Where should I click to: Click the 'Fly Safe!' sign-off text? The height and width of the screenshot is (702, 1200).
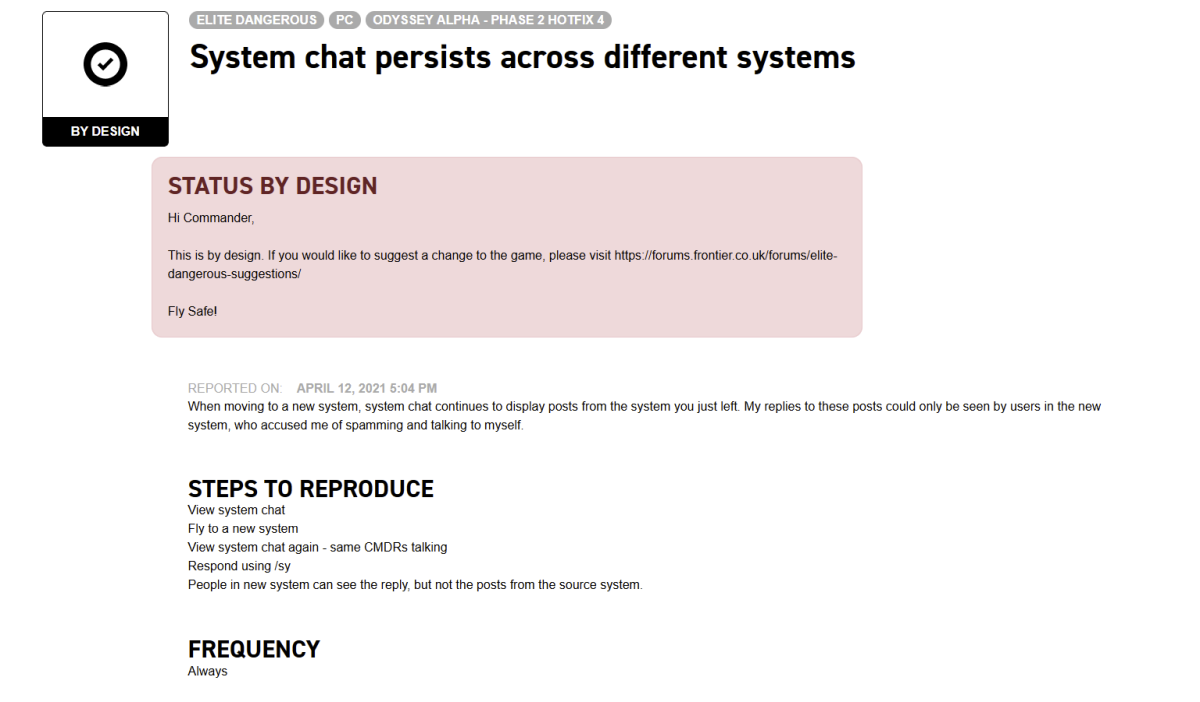[193, 311]
